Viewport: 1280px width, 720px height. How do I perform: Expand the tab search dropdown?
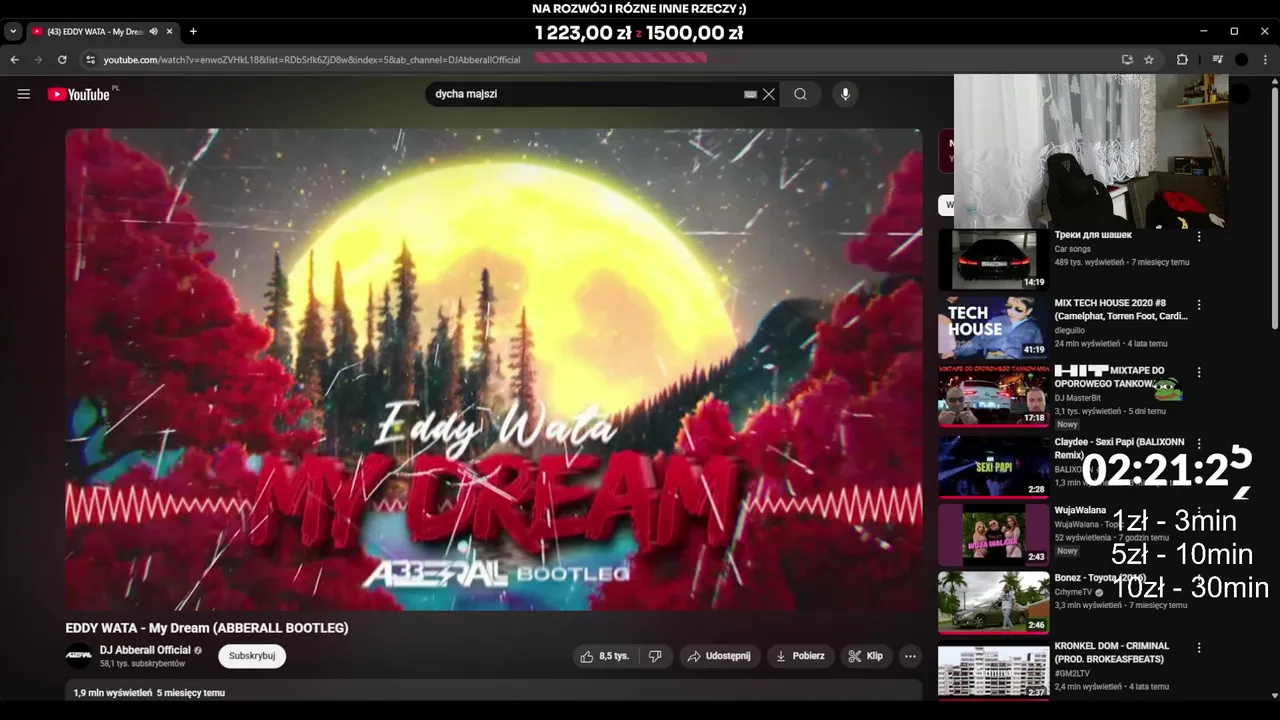coord(13,32)
